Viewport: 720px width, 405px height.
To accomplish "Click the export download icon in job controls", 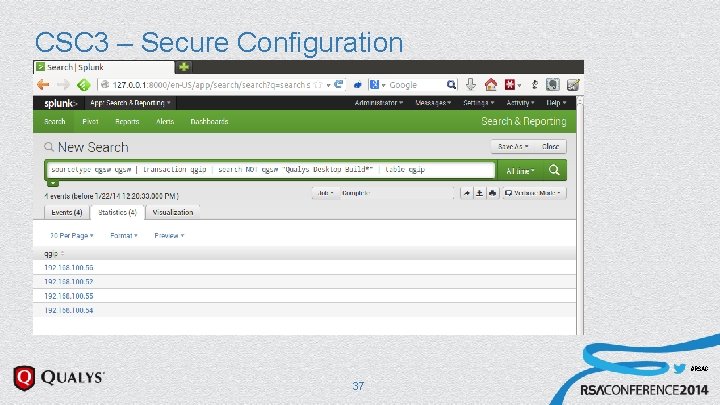I will coord(479,193).
